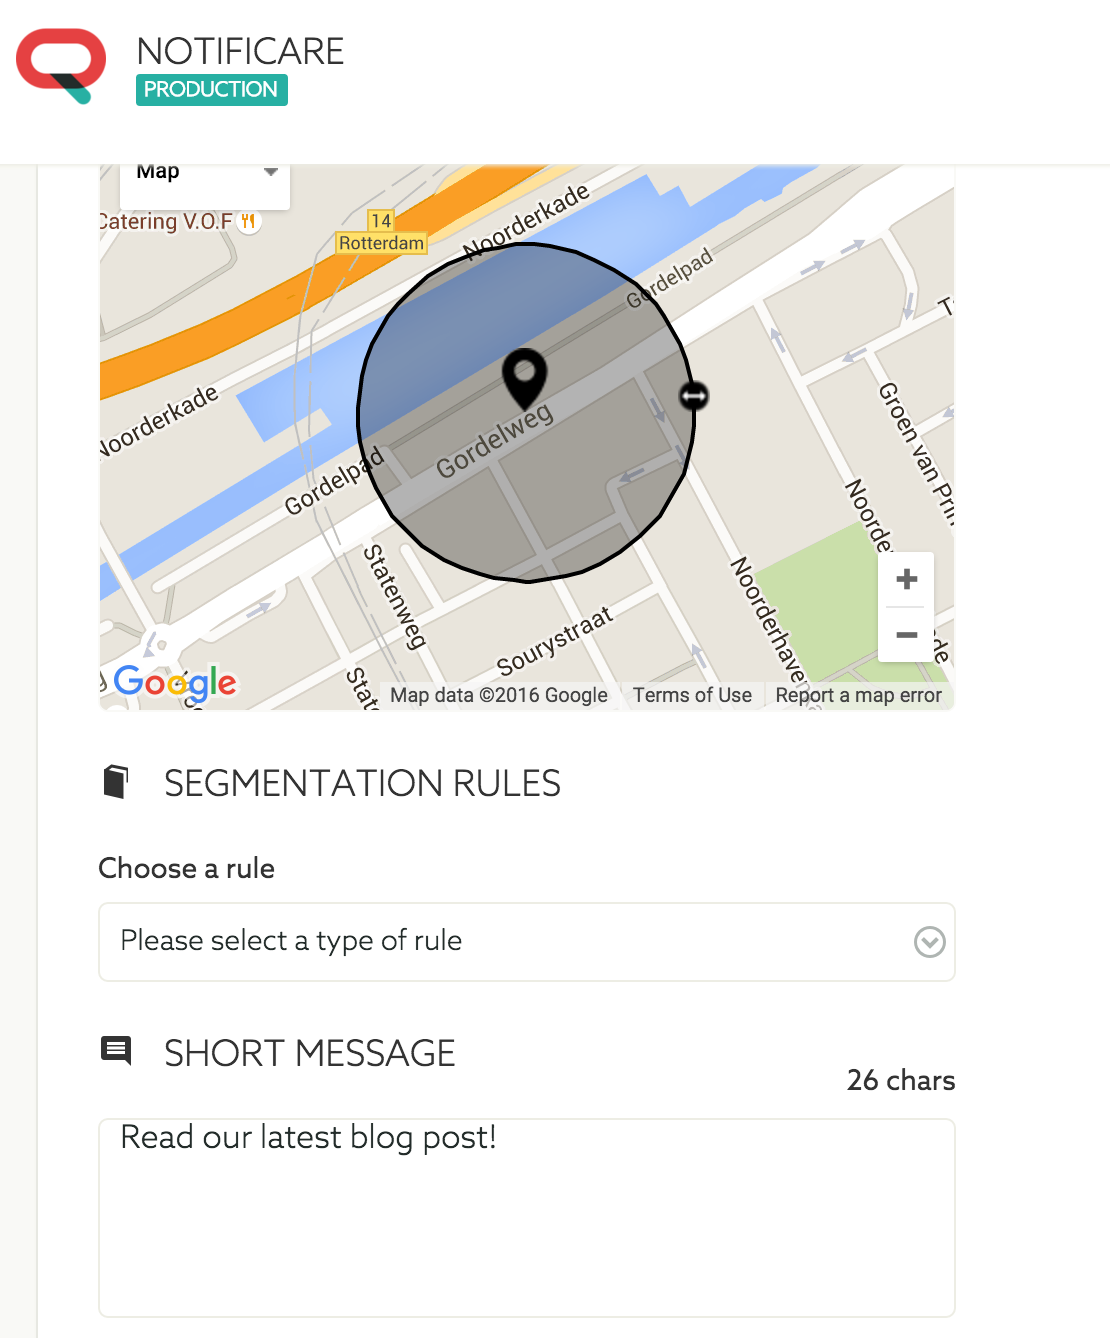1110x1338 pixels.
Task: Click the Short Message chat icon
Action: (x=116, y=1050)
